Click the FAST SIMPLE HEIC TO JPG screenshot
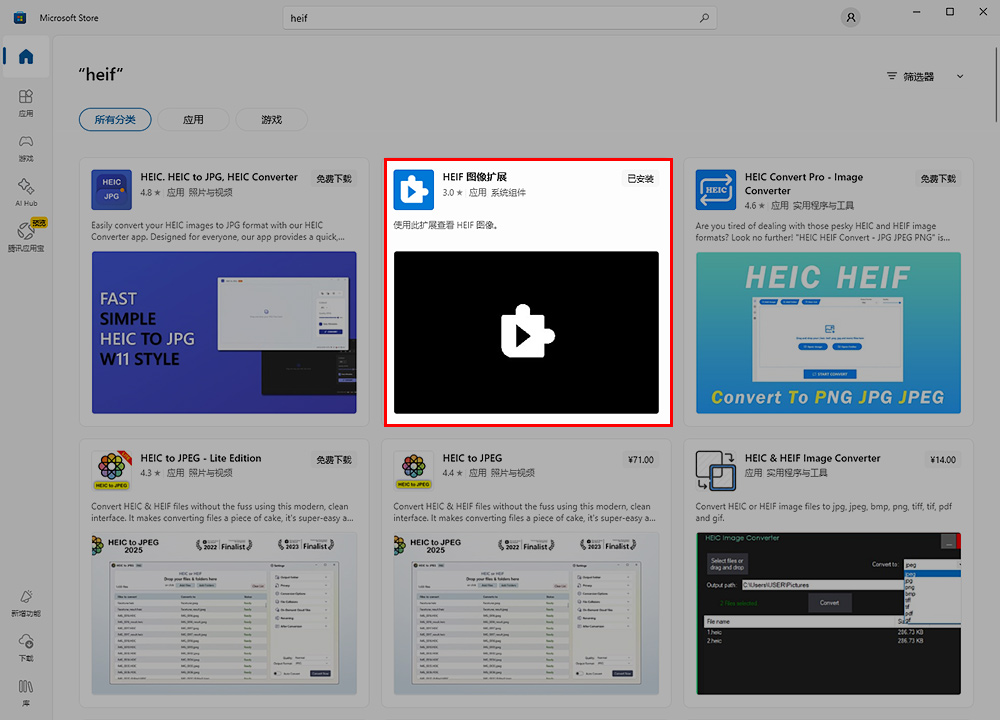The height and width of the screenshot is (720, 1000). click(x=224, y=332)
